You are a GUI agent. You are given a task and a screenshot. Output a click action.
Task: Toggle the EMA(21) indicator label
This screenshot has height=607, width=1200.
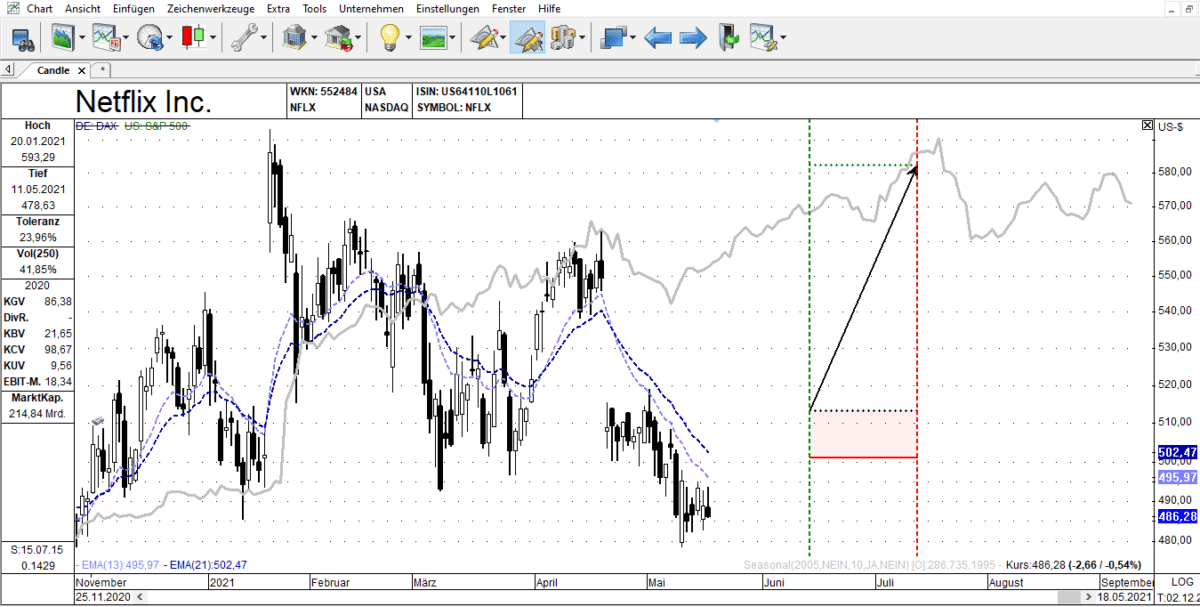point(207,565)
